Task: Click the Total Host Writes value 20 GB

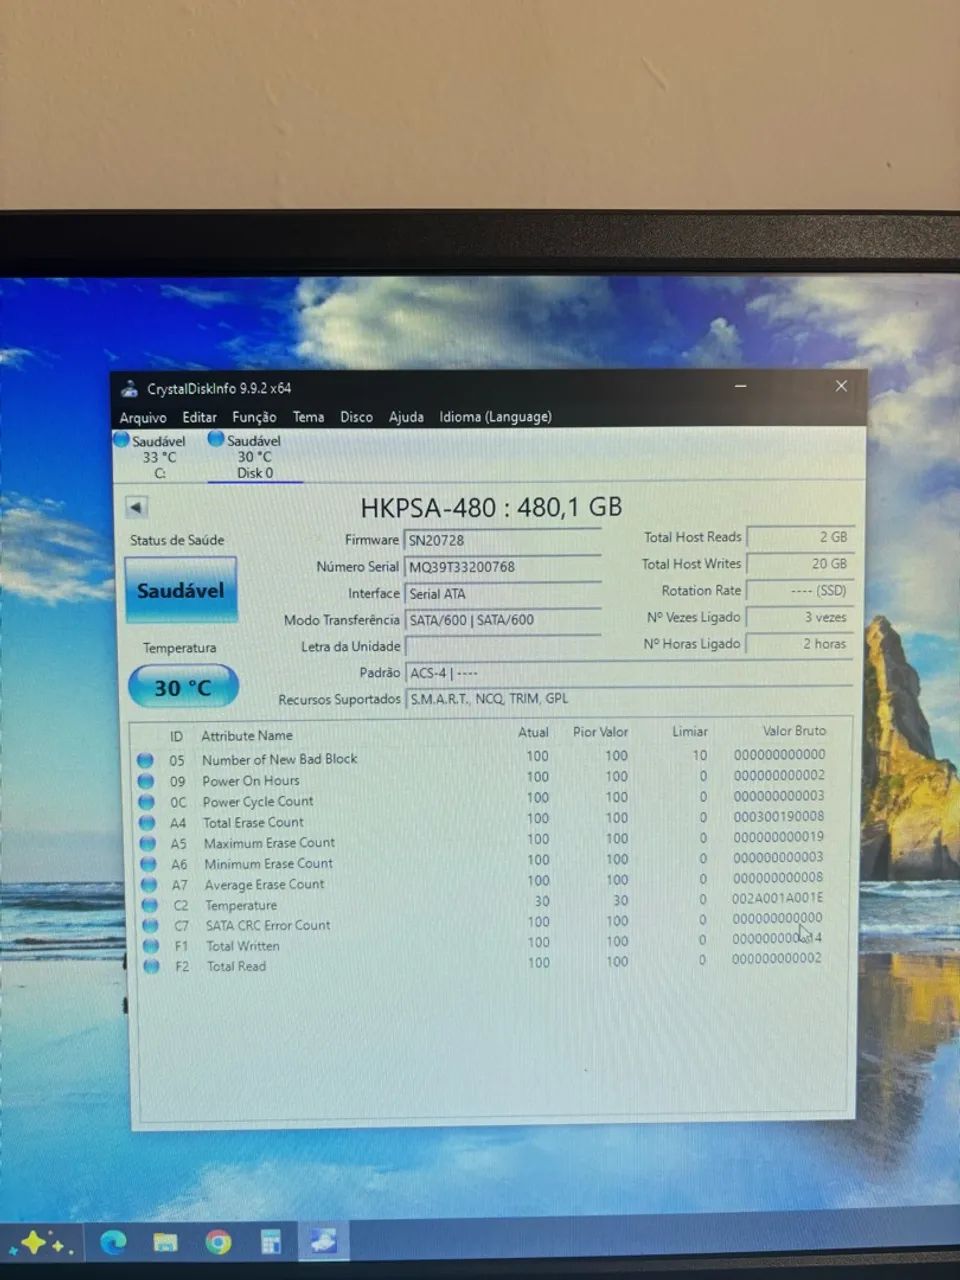Action: (799, 564)
